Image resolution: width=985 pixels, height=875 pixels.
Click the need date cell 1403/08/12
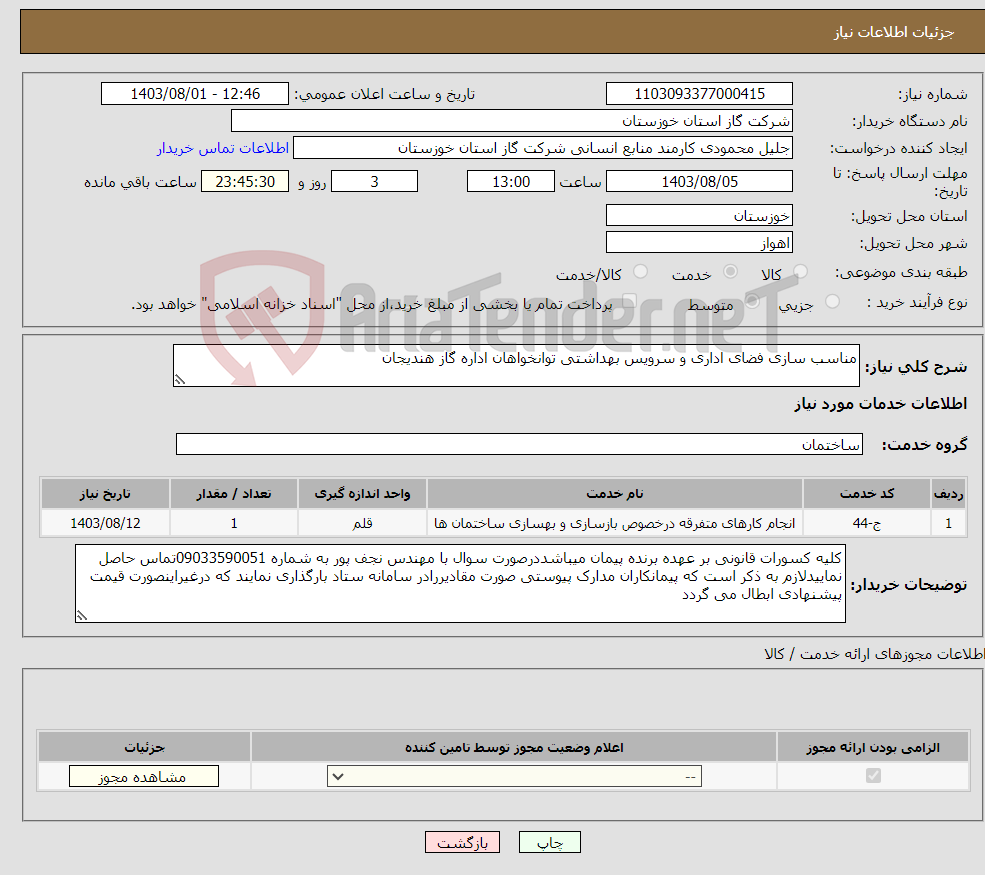click(x=106, y=523)
